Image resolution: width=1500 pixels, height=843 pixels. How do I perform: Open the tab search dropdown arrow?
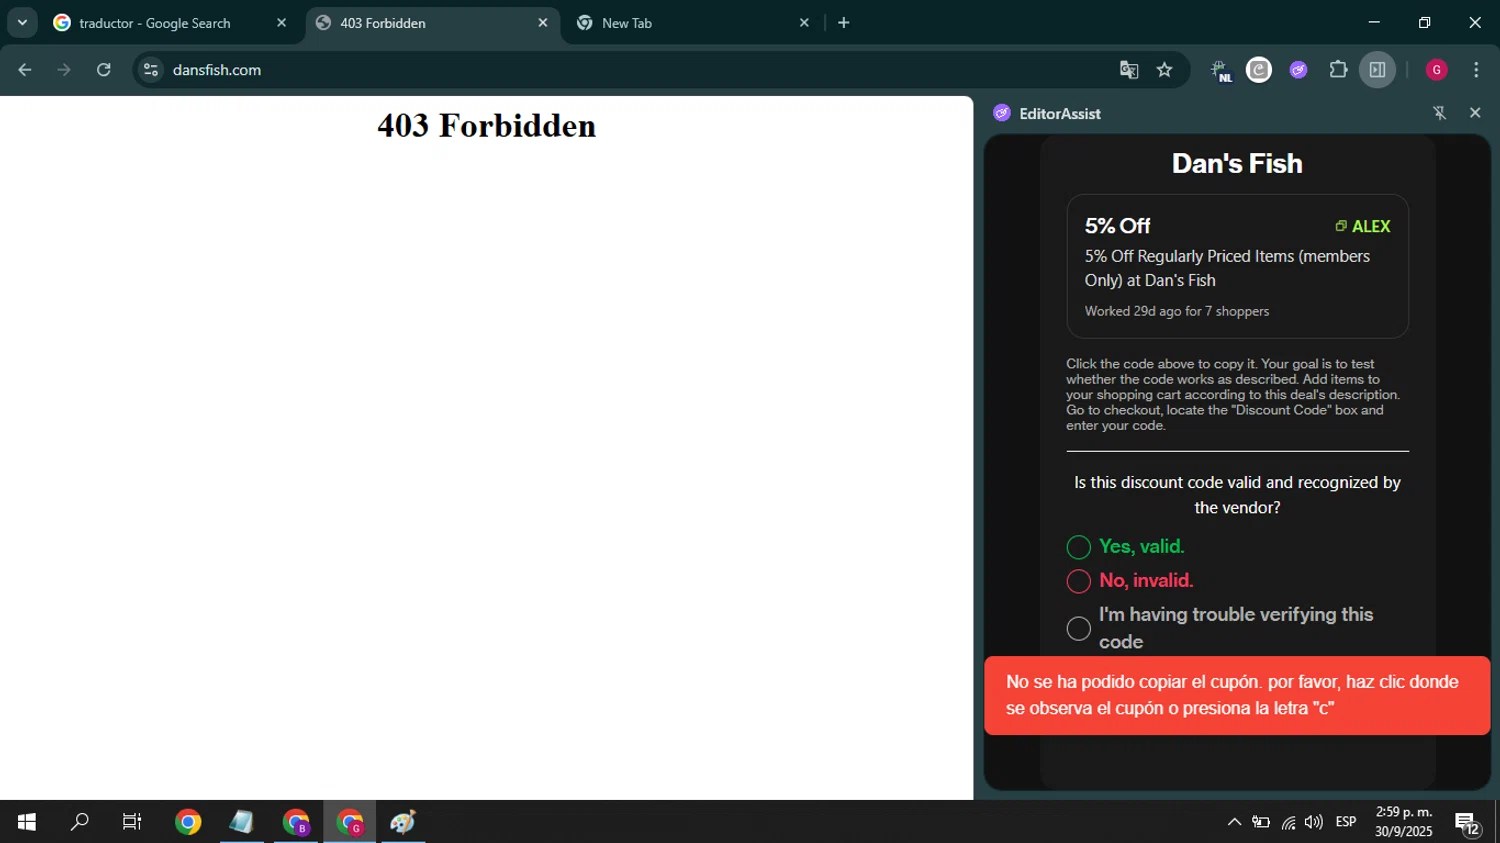[22, 22]
